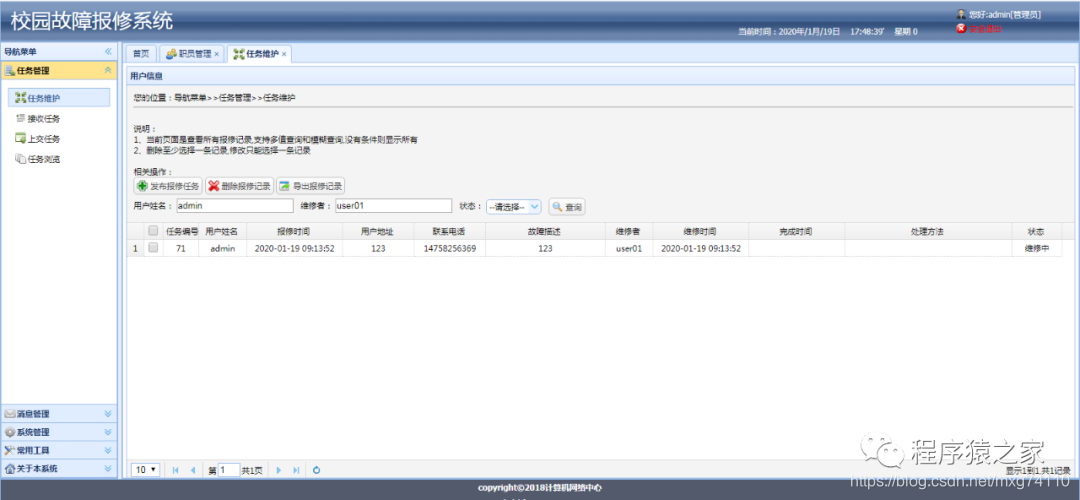
Task: Click the 接收任务 sidebar icon
Action: (x=20, y=118)
